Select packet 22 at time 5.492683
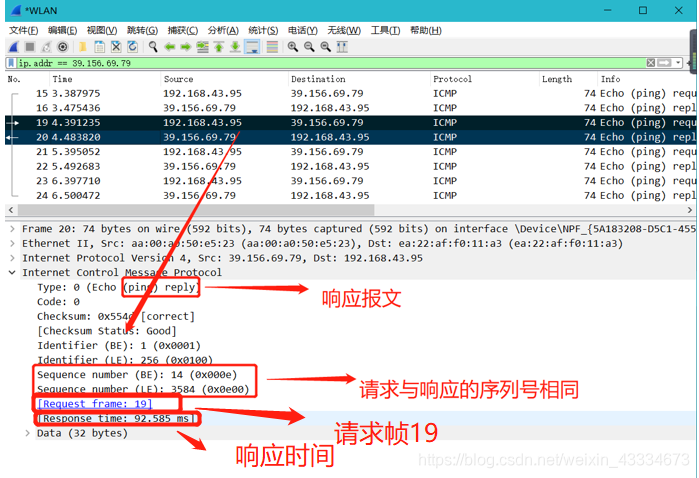Screen dimensions: 699x478 point(350,166)
